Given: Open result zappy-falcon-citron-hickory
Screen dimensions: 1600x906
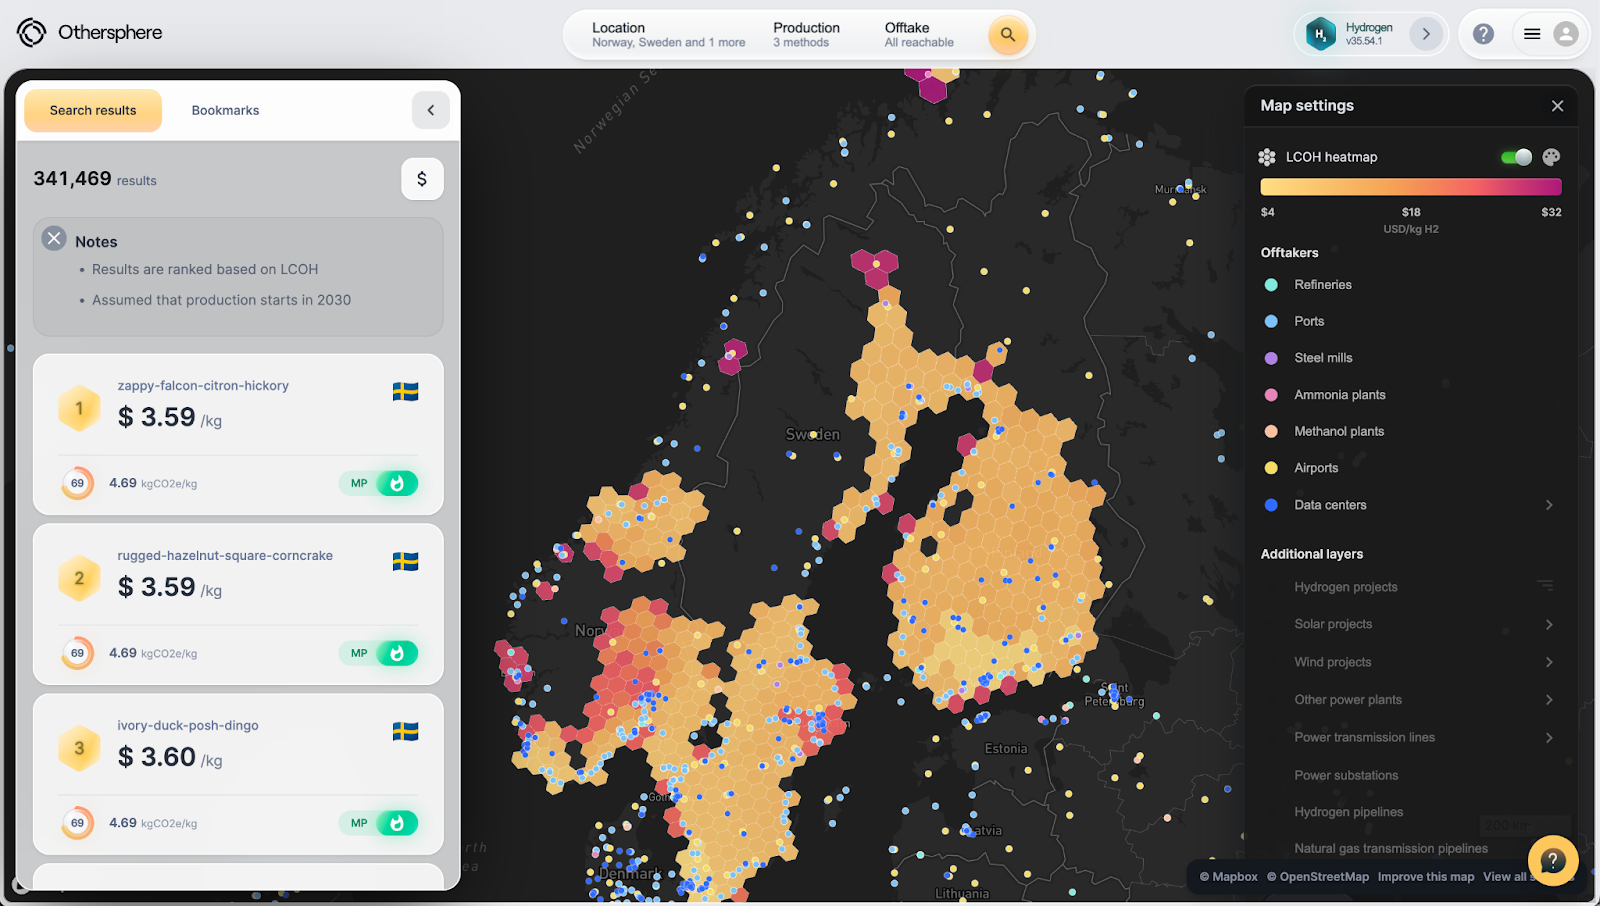Looking at the screenshot, I should 203,386.
